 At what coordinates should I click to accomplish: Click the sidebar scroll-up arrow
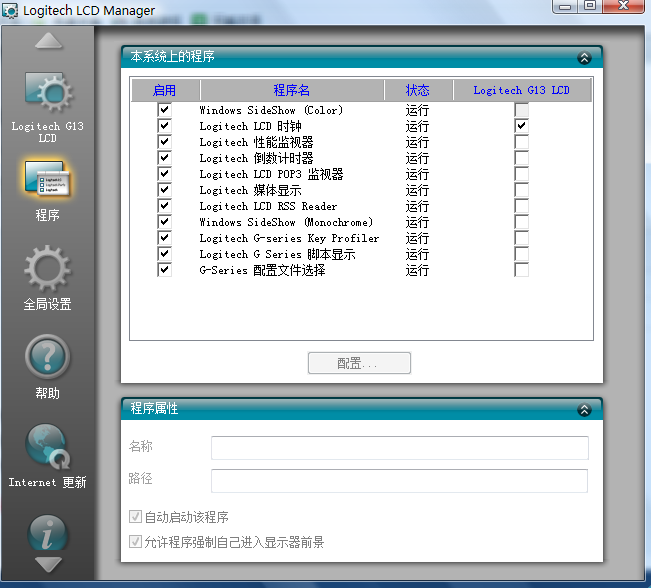pos(49,41)
